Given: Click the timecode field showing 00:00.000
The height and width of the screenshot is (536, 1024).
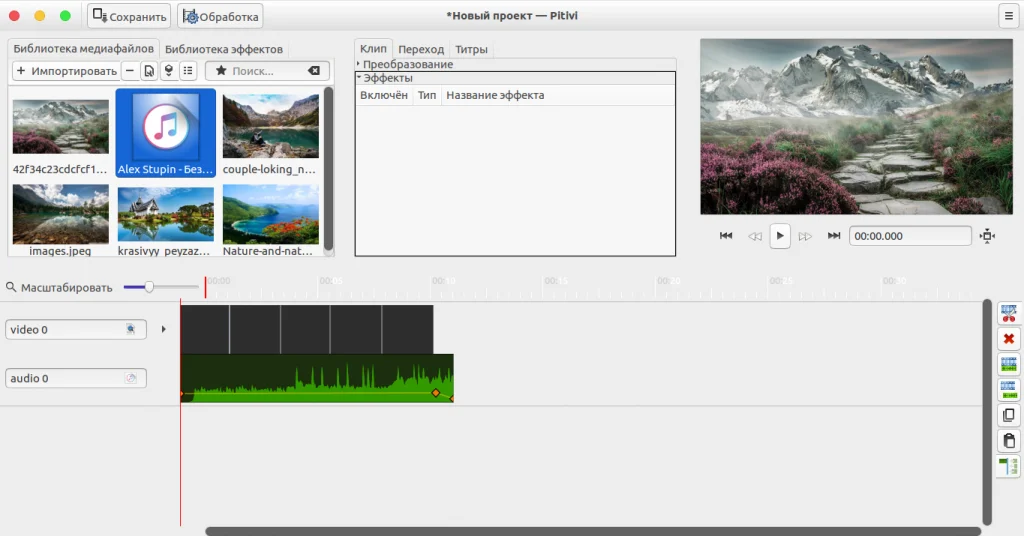Looking at the screenshot, I should pyautogui.click(x=910, y=236).
